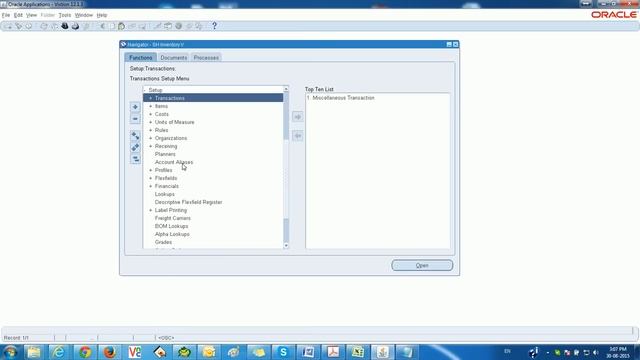Expand the Transactions tree node
Image resolution: width=640 pixels, height=360 pixels.
point(151,98)
